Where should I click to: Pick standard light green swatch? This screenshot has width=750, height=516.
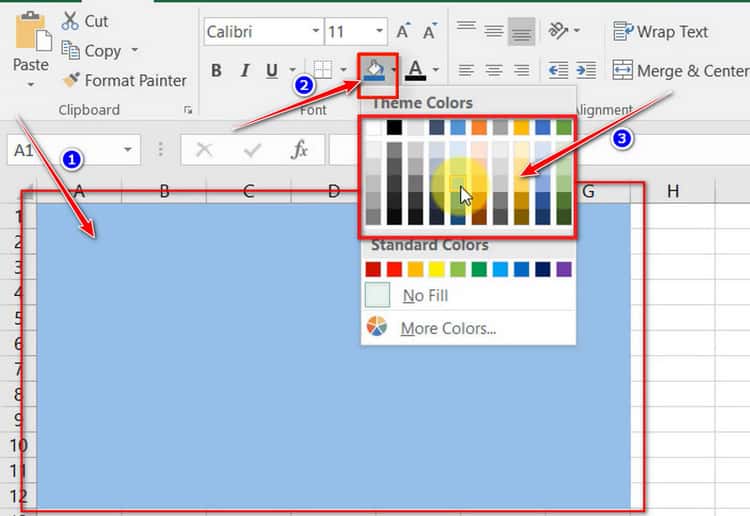tap(458, 269)
